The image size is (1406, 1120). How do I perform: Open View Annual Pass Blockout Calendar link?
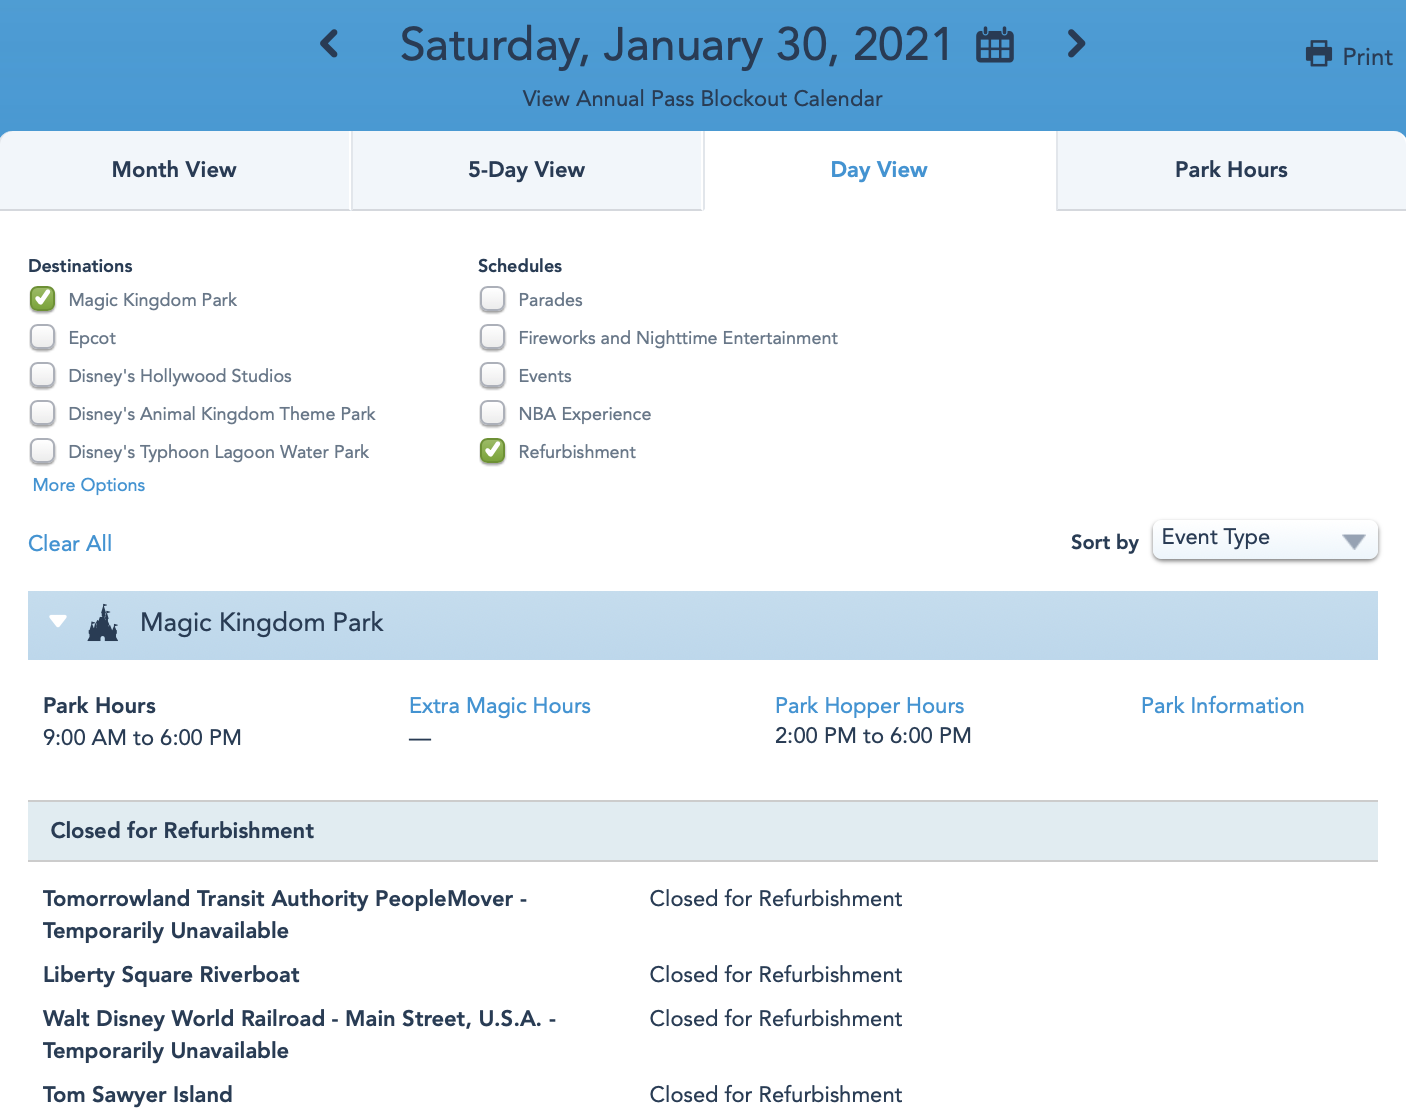(x=702, y=99)
